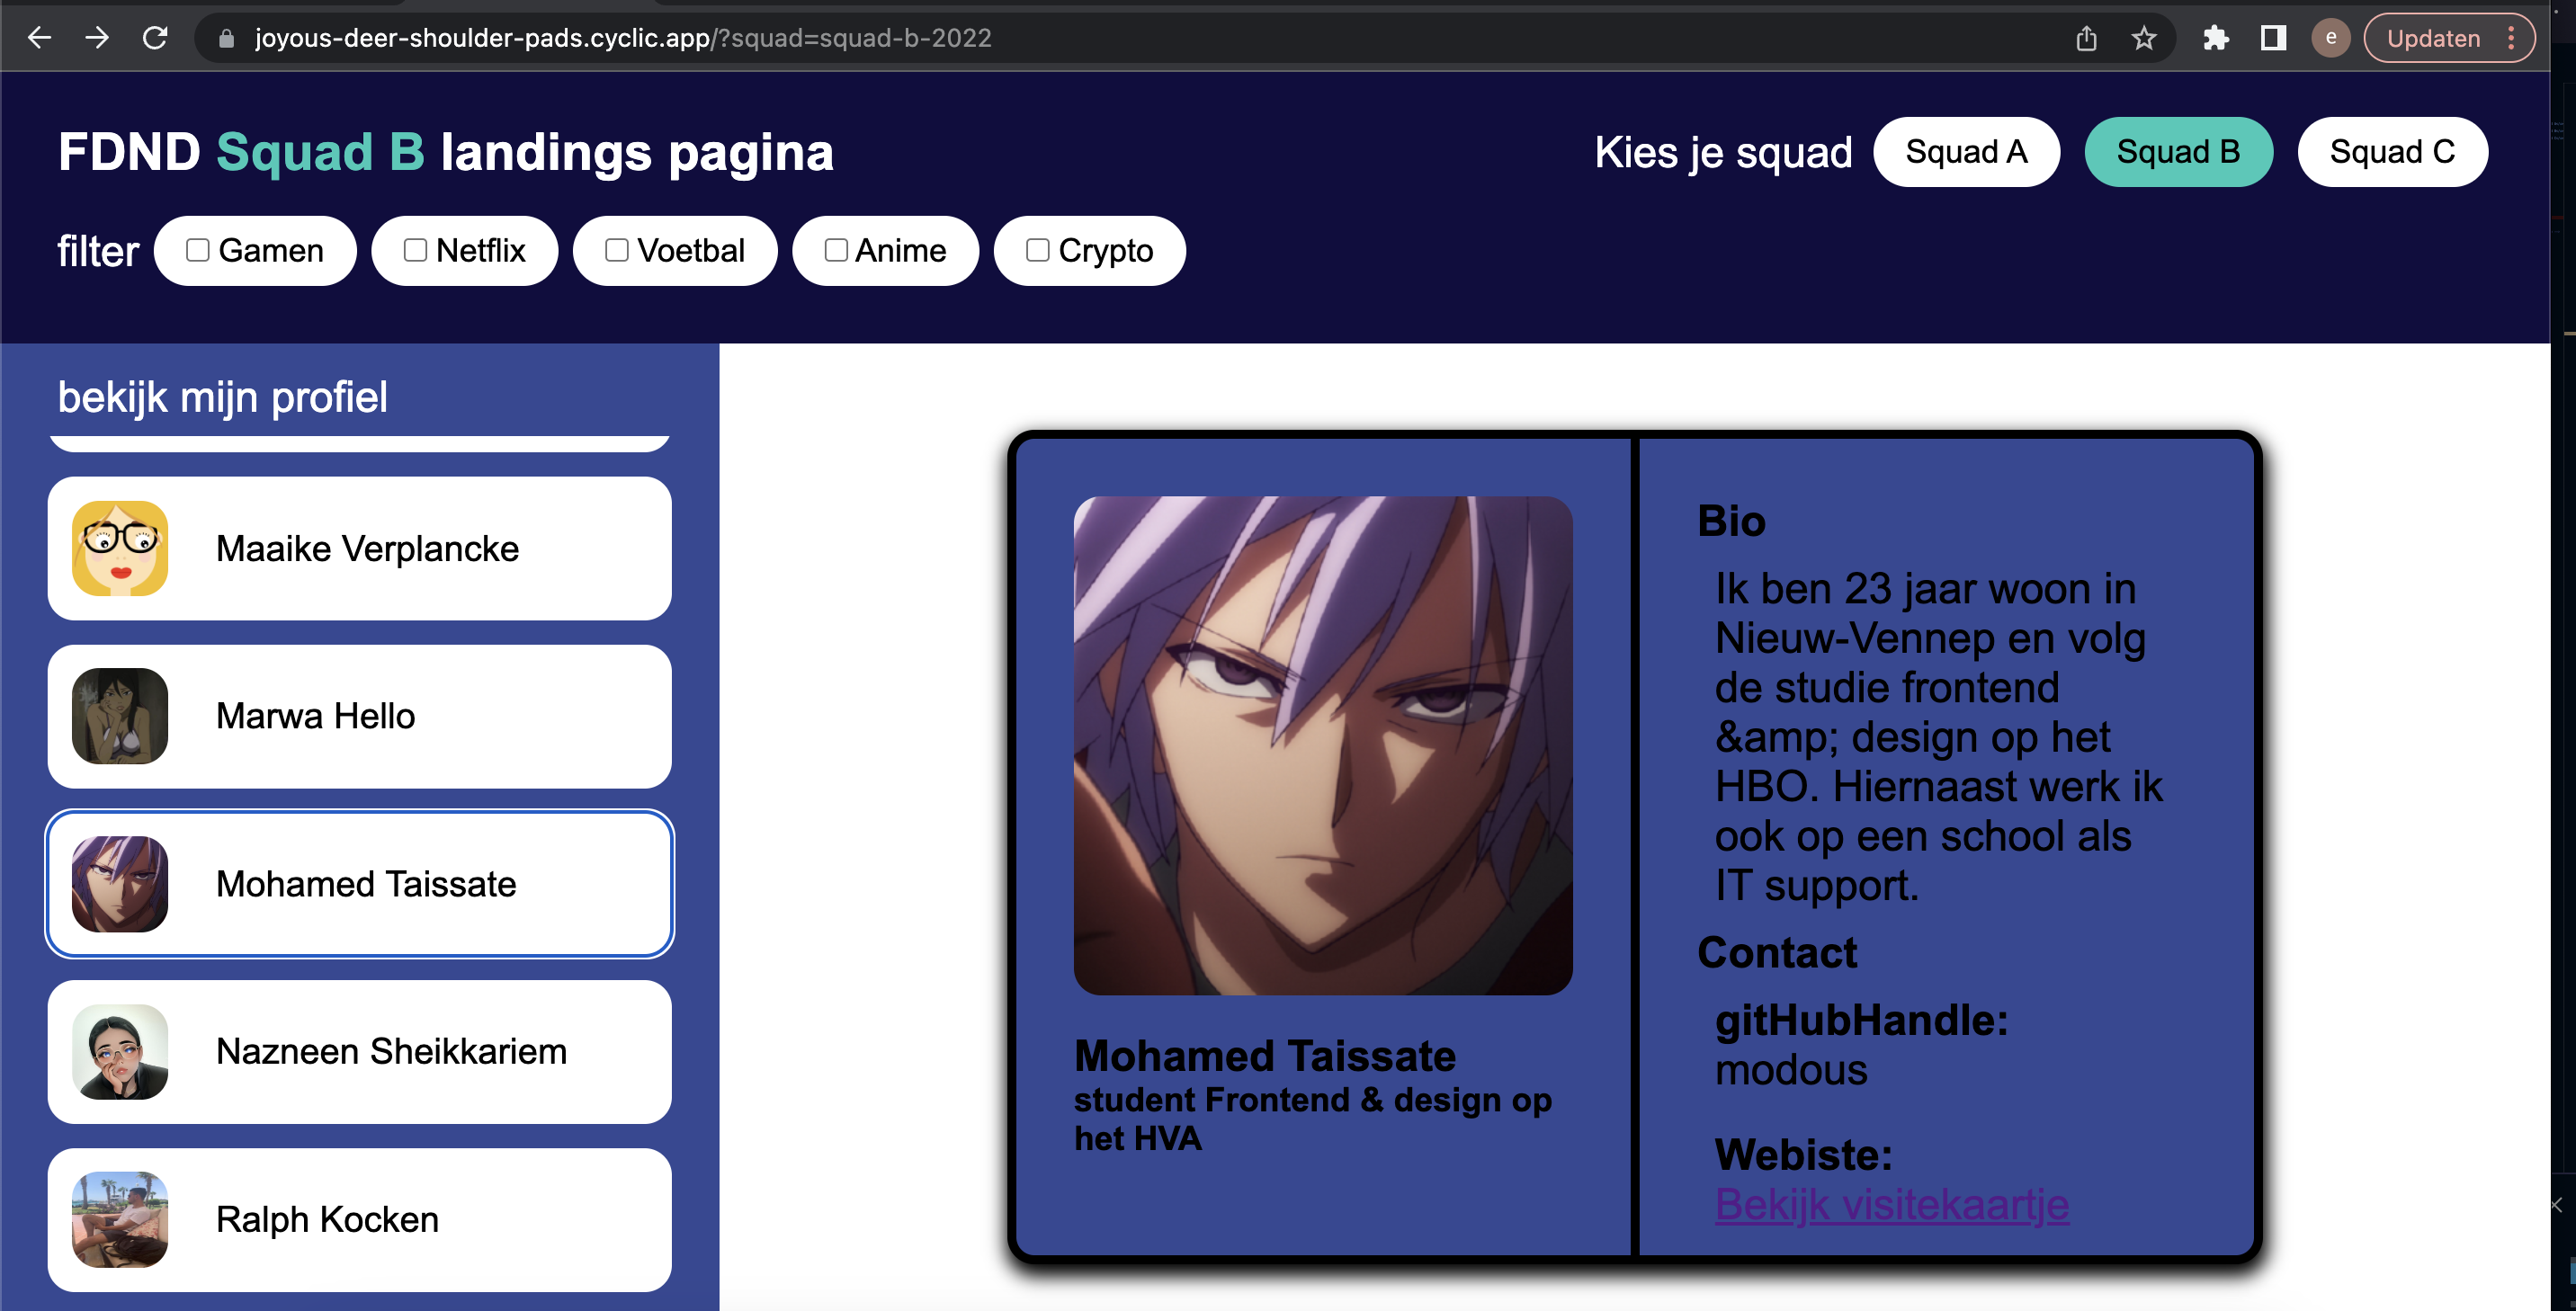Toggle the Anime filter checkbox

pos(836,250)
